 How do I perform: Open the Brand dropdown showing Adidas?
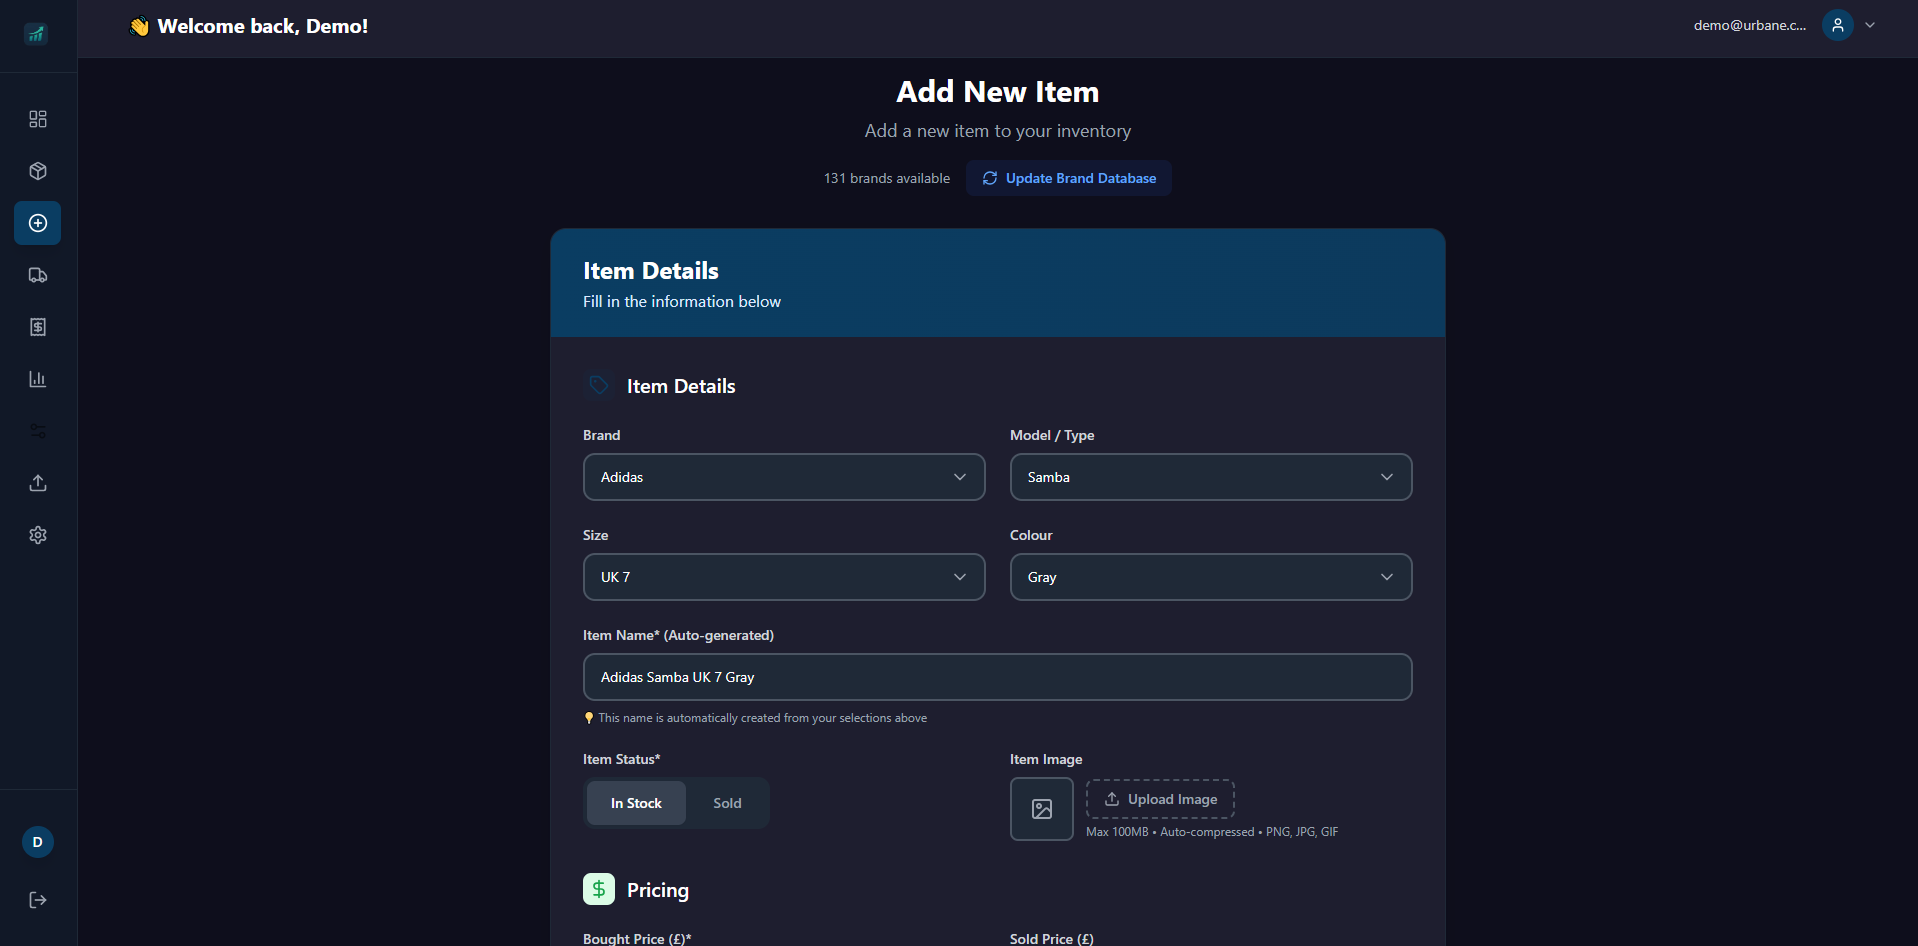click(x=784, y=477)
